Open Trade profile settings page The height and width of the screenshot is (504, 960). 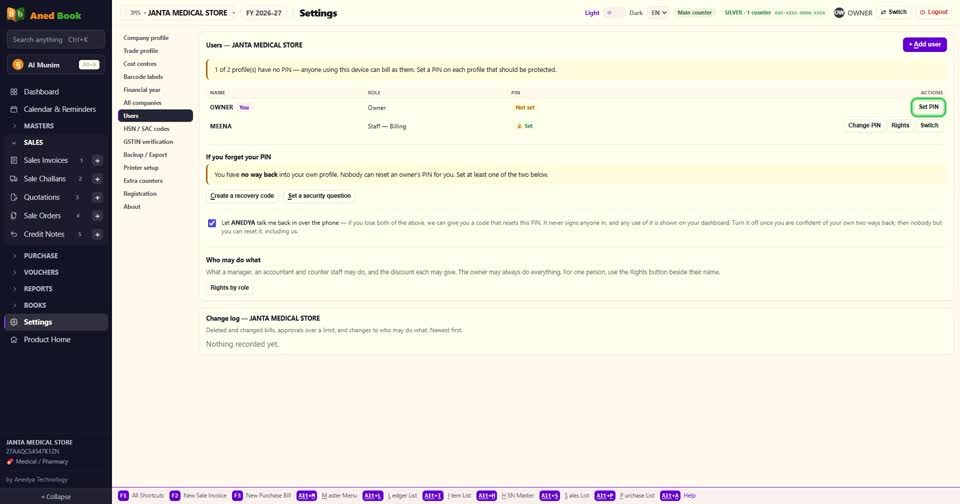pos(155,51)
